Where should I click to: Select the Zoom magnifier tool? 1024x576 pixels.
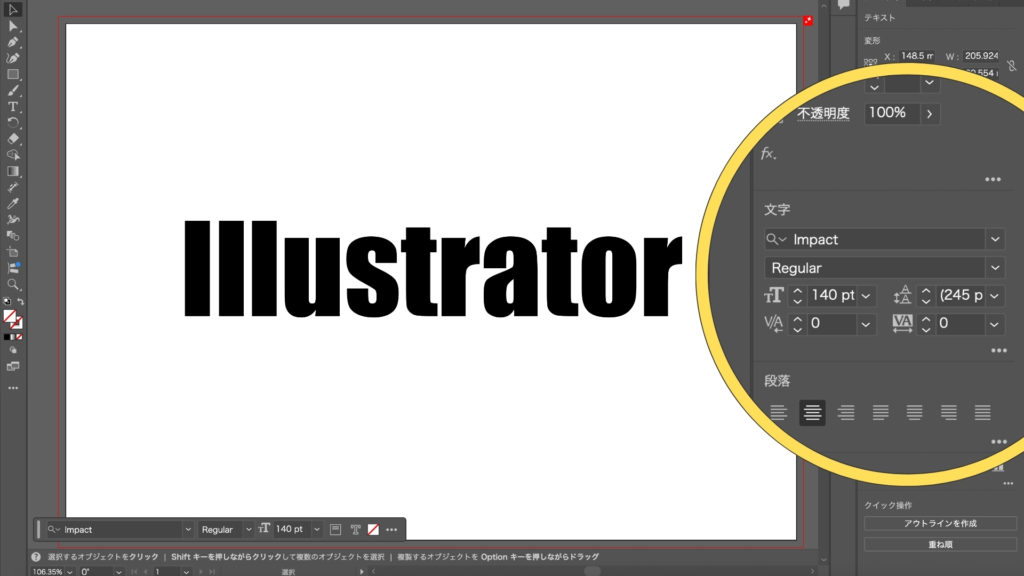[x=13, y=284]
